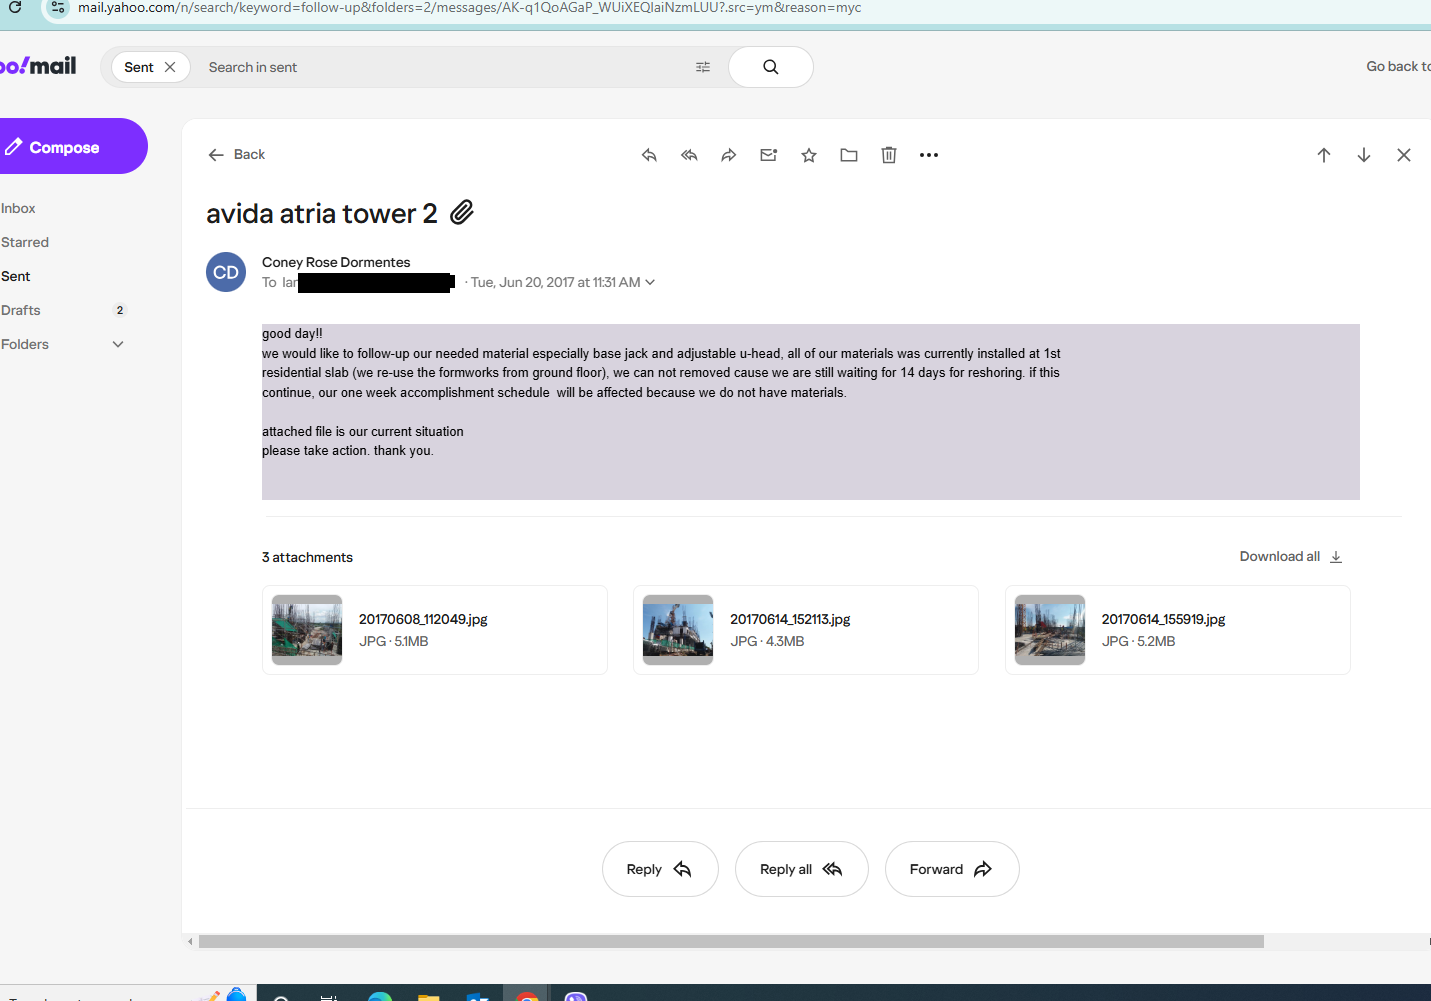
Task: Remove the Sent filter chip from search
Action: point(170,67)
